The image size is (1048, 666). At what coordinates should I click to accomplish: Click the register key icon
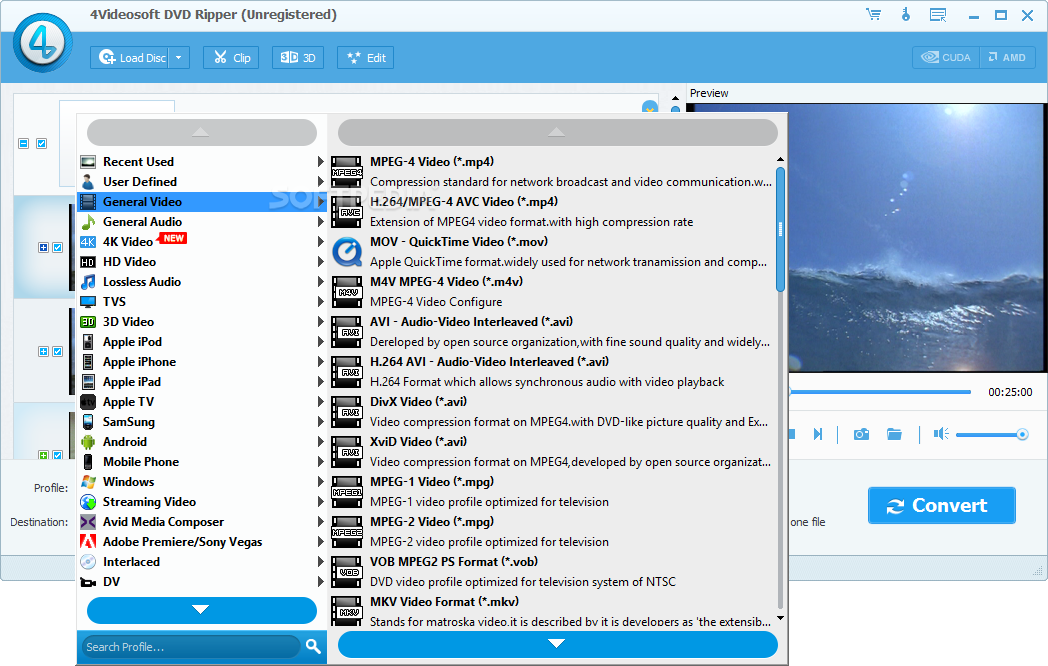(906, 14)
